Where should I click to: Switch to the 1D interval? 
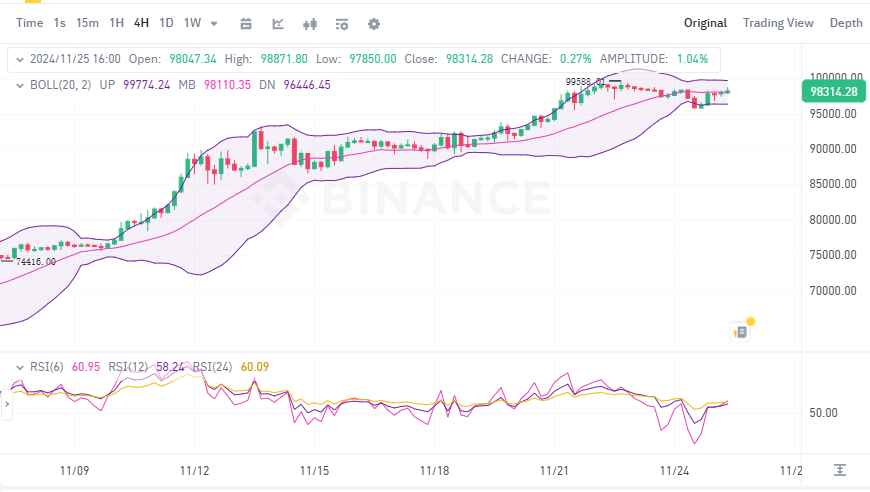pyautogui.click(x=166, y=23)
